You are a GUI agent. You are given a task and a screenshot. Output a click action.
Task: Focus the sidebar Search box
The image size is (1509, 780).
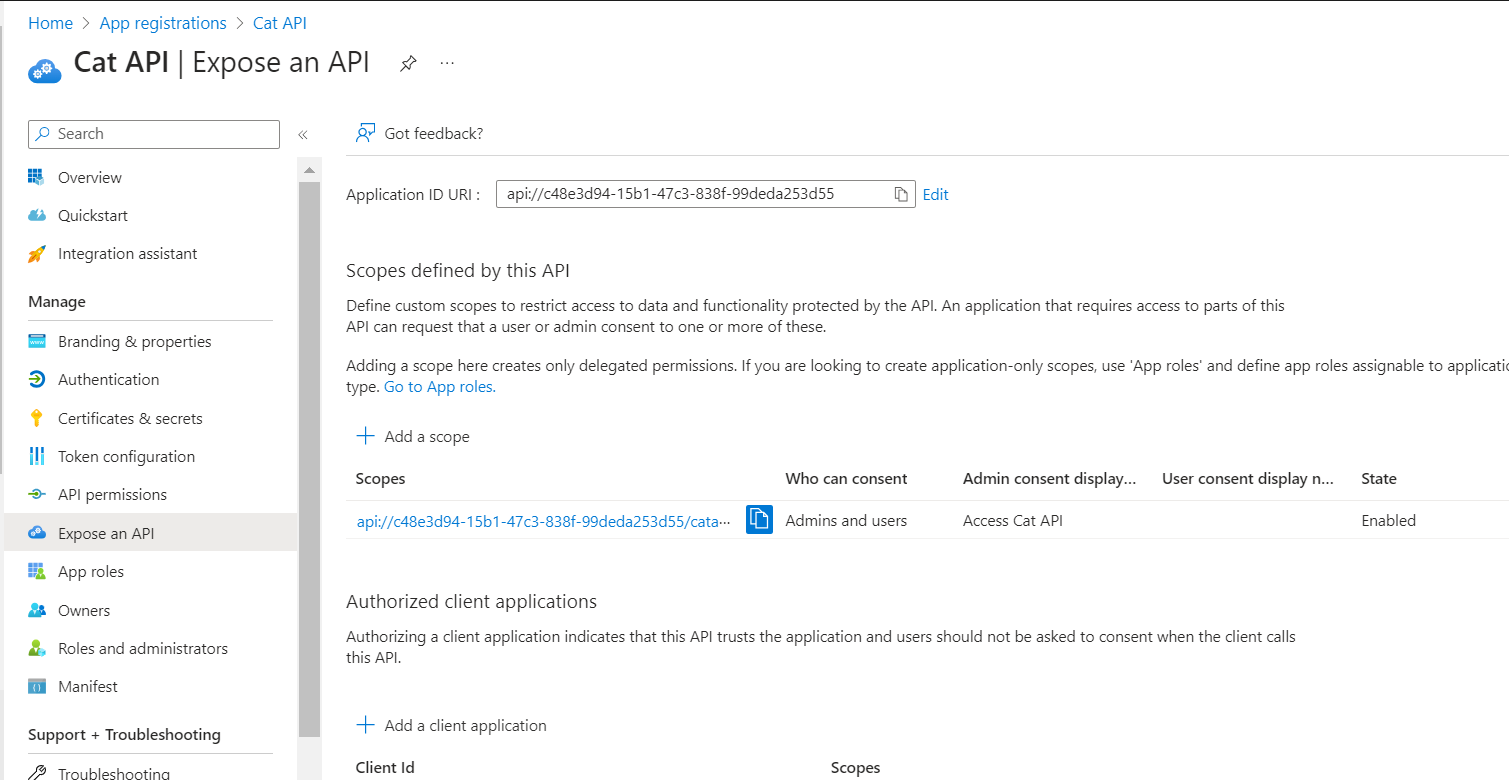(154, 134)
